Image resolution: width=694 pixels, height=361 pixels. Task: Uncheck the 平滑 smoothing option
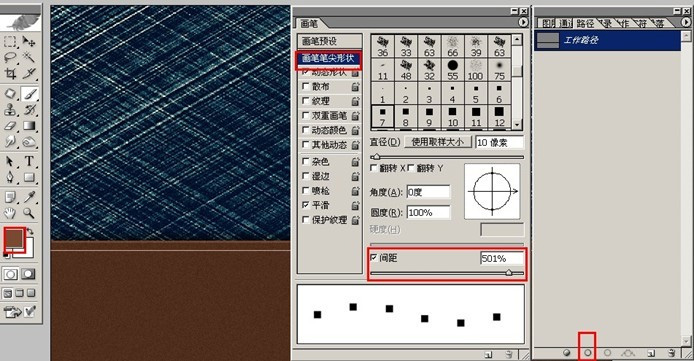(x=305, y=205)
